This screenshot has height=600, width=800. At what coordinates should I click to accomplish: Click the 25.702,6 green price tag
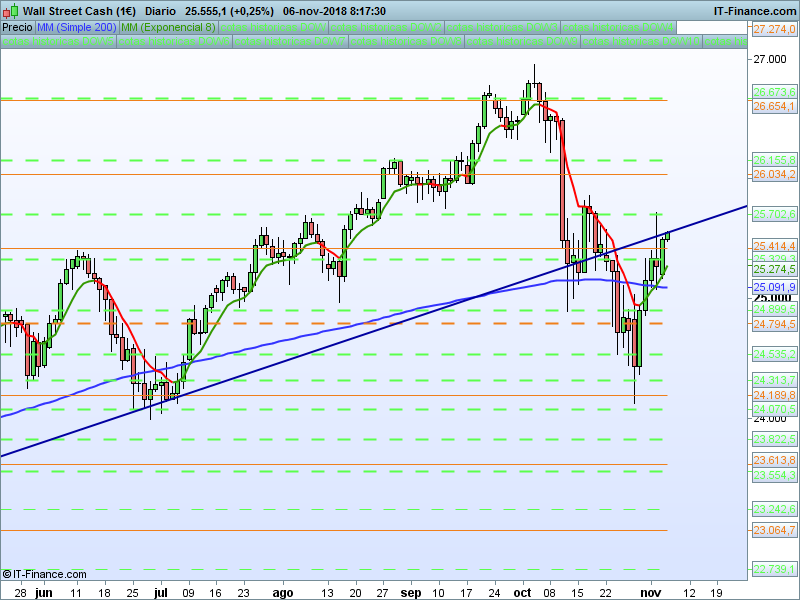tap(774, 214)
